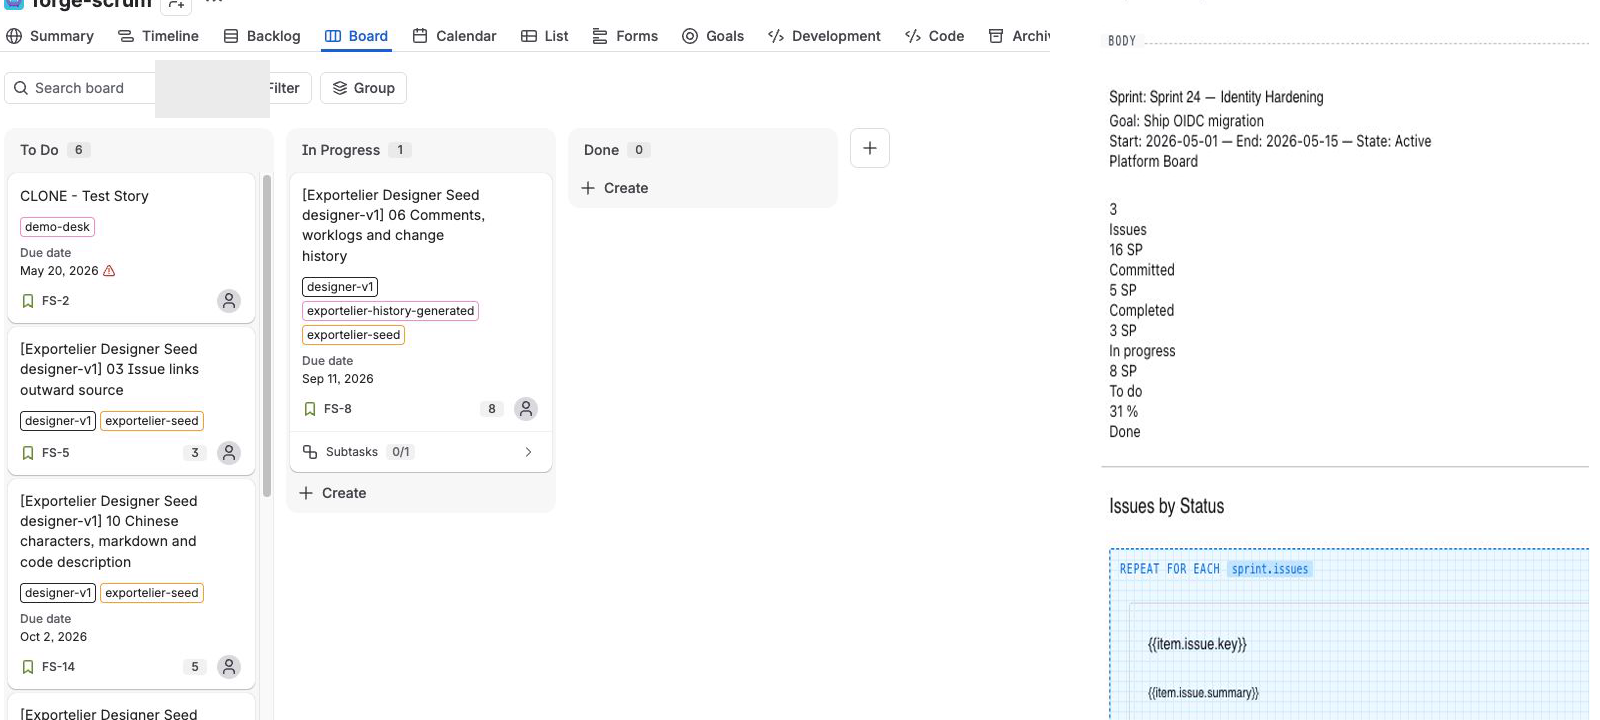Image resolution: width=1600 pixels, height=720 pixels.
Task: Click the Search board field
Action: pos(80,88)
